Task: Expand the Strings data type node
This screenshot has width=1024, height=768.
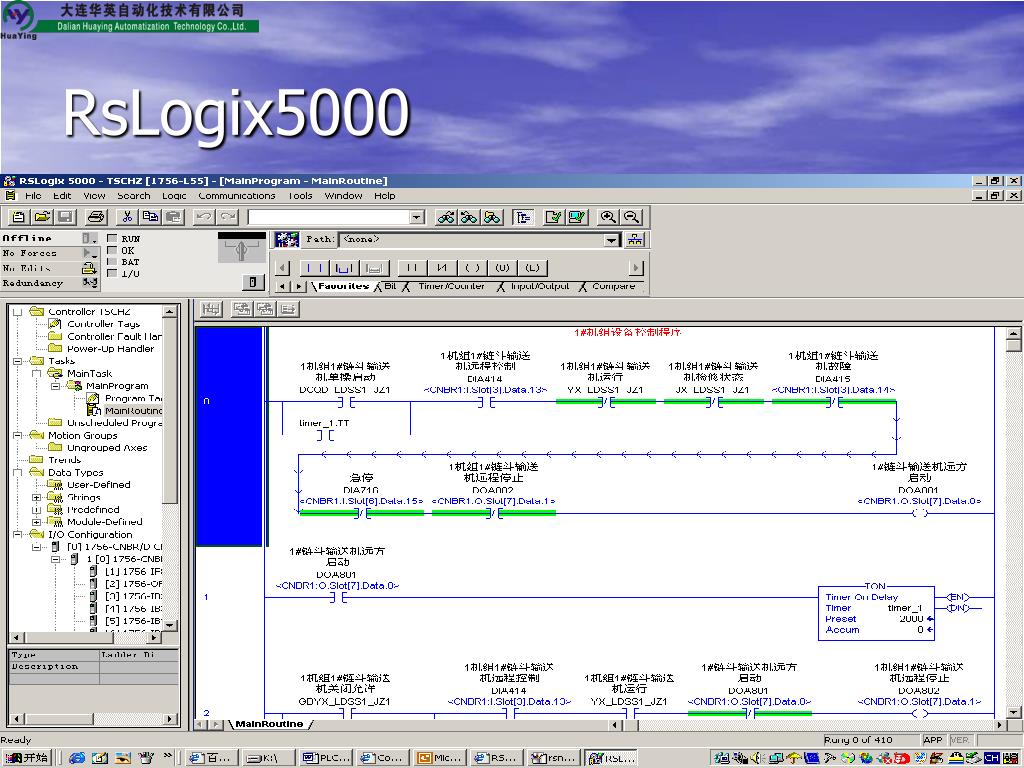Action: 37,498
